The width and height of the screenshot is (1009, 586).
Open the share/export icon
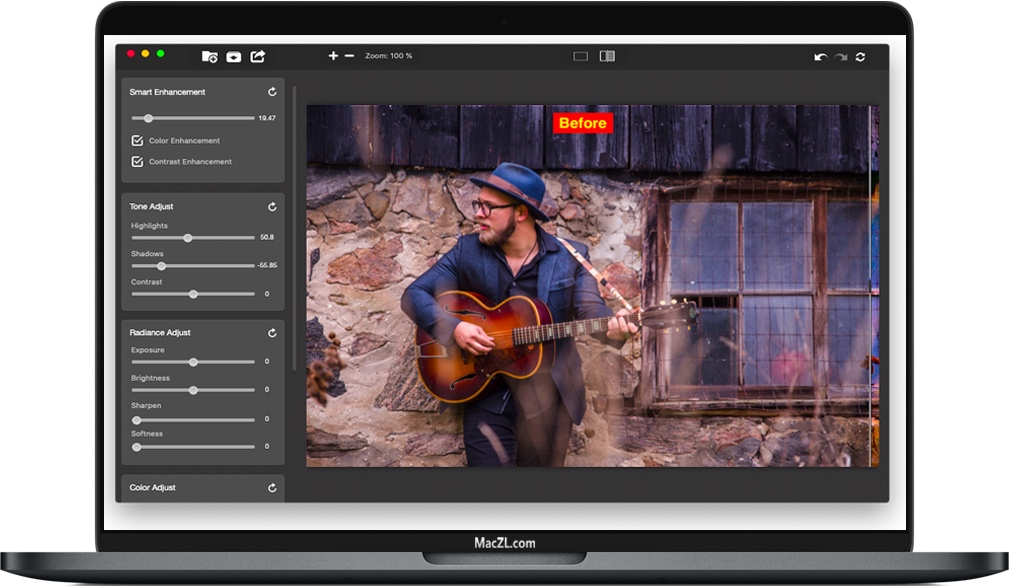257,56
